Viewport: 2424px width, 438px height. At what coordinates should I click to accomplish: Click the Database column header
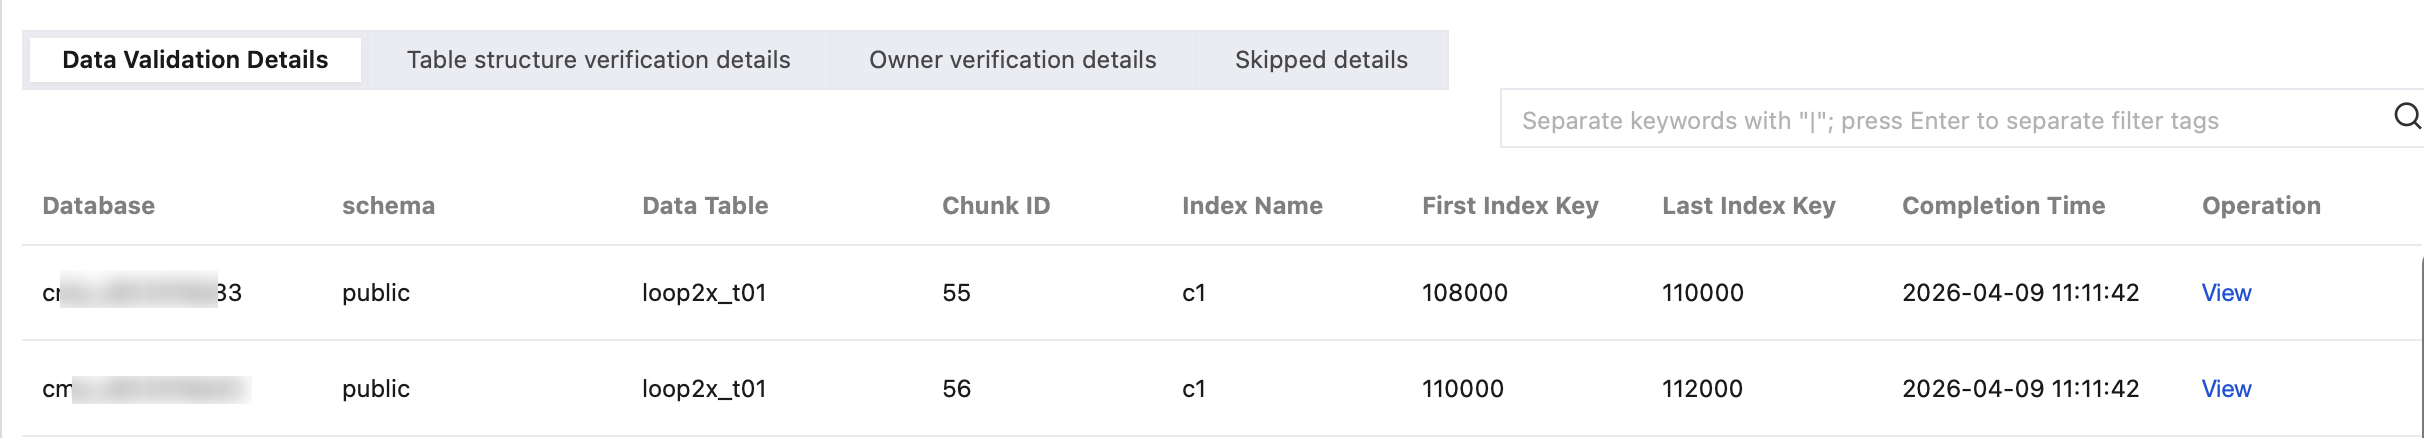click(99, 206)
